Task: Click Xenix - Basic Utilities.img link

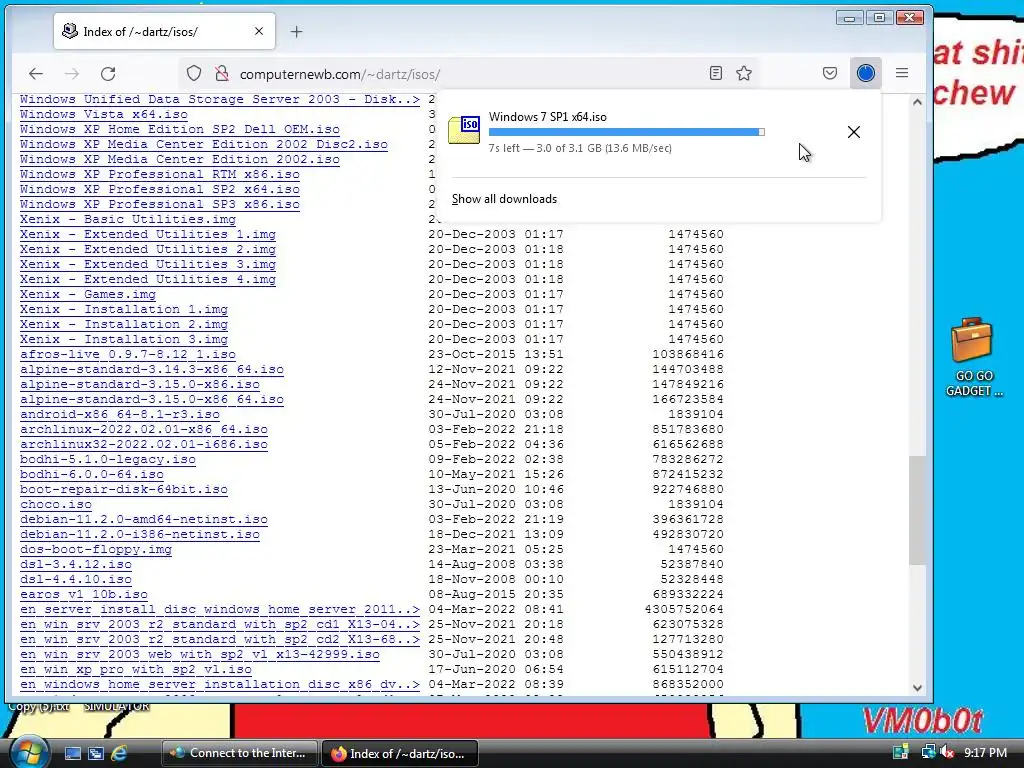Action: coord(127,219)
